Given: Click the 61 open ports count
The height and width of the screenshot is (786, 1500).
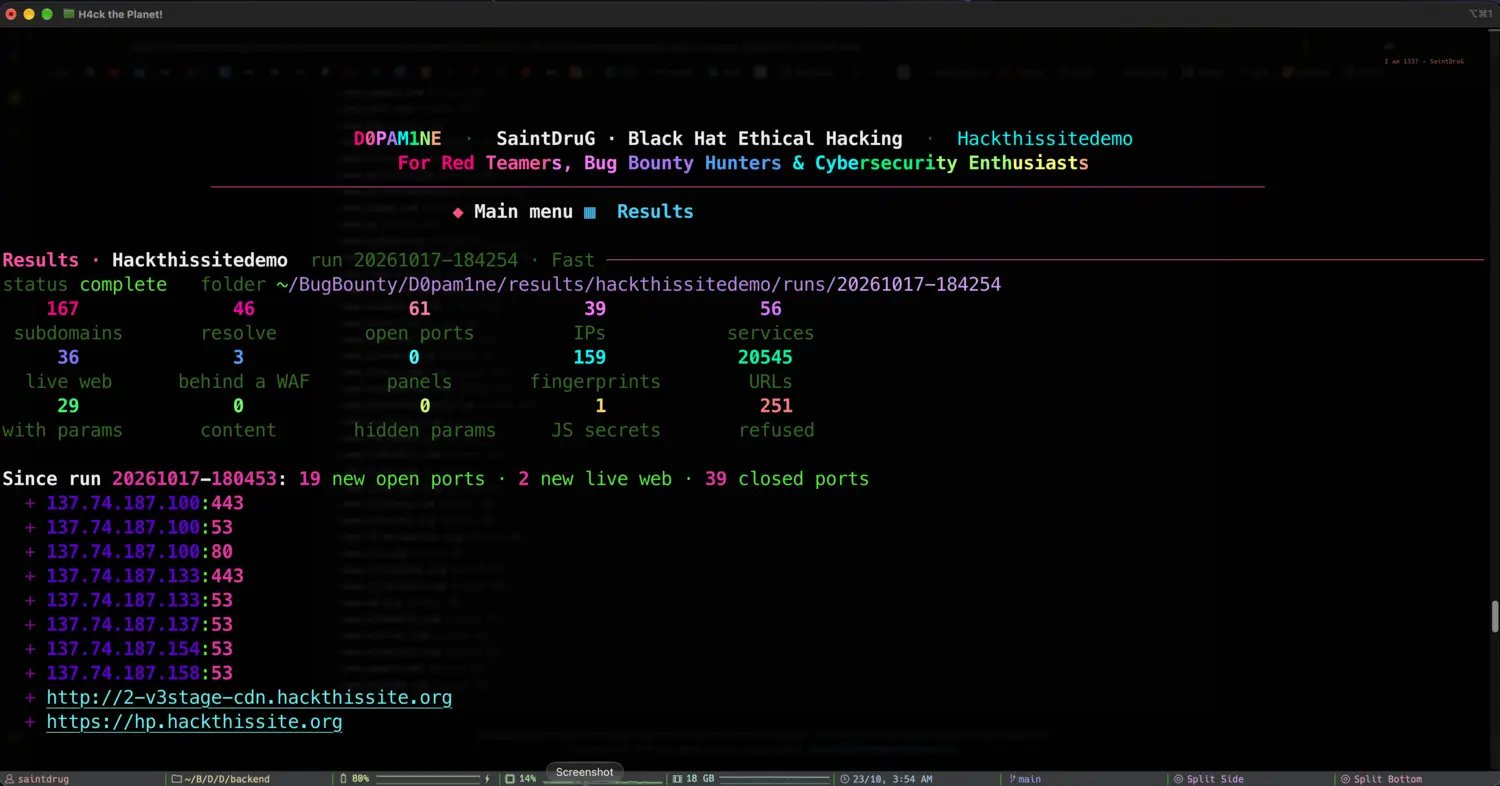Looking at the screenshot, I should click(x=419, y=309).
